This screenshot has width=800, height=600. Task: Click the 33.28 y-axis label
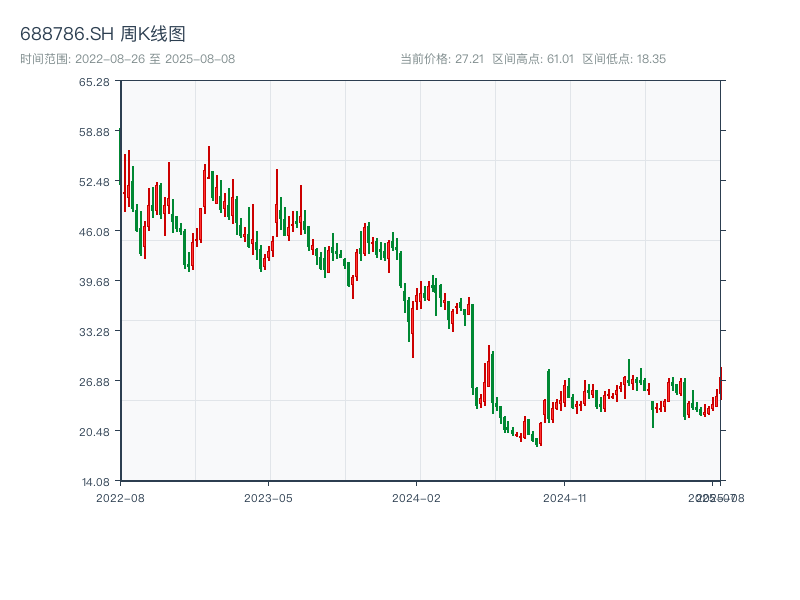pyautogui.click(x=94, y=332)
